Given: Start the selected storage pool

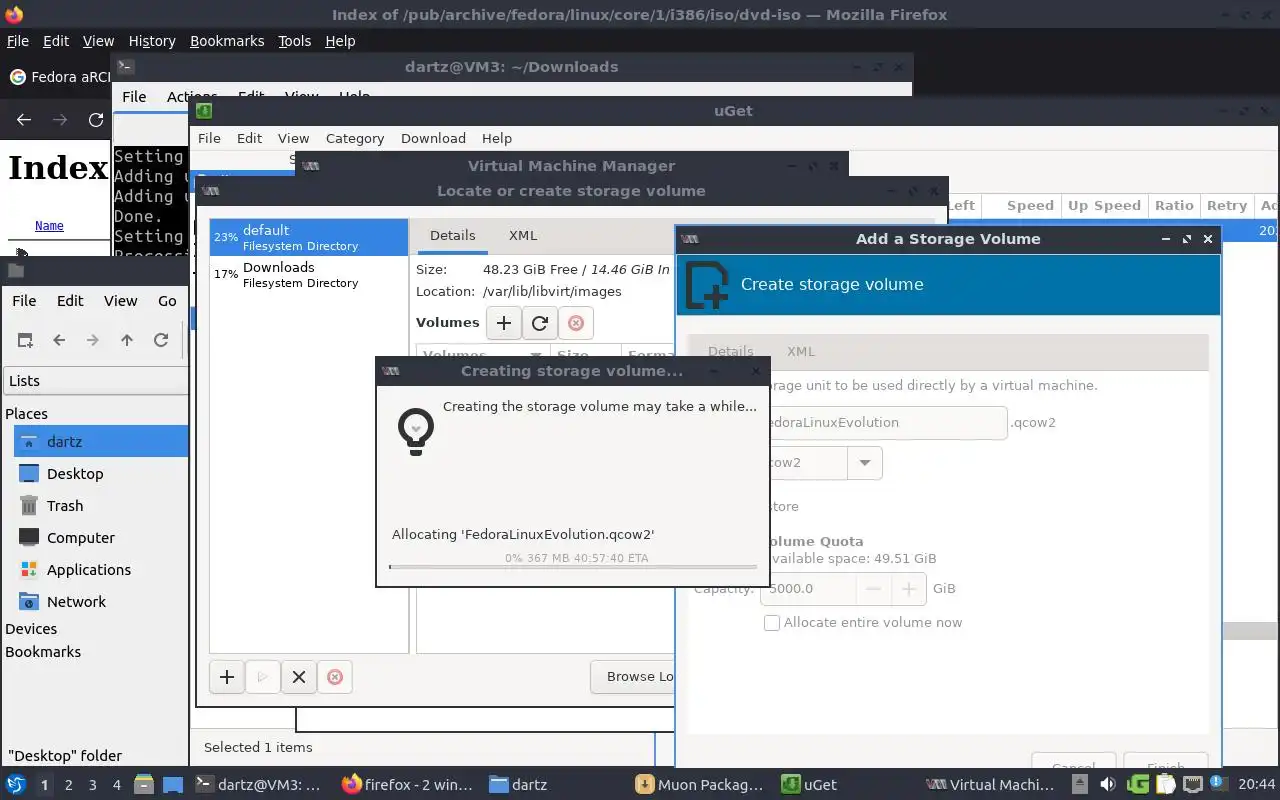Looking at the screenshot, I should point(263,677).
